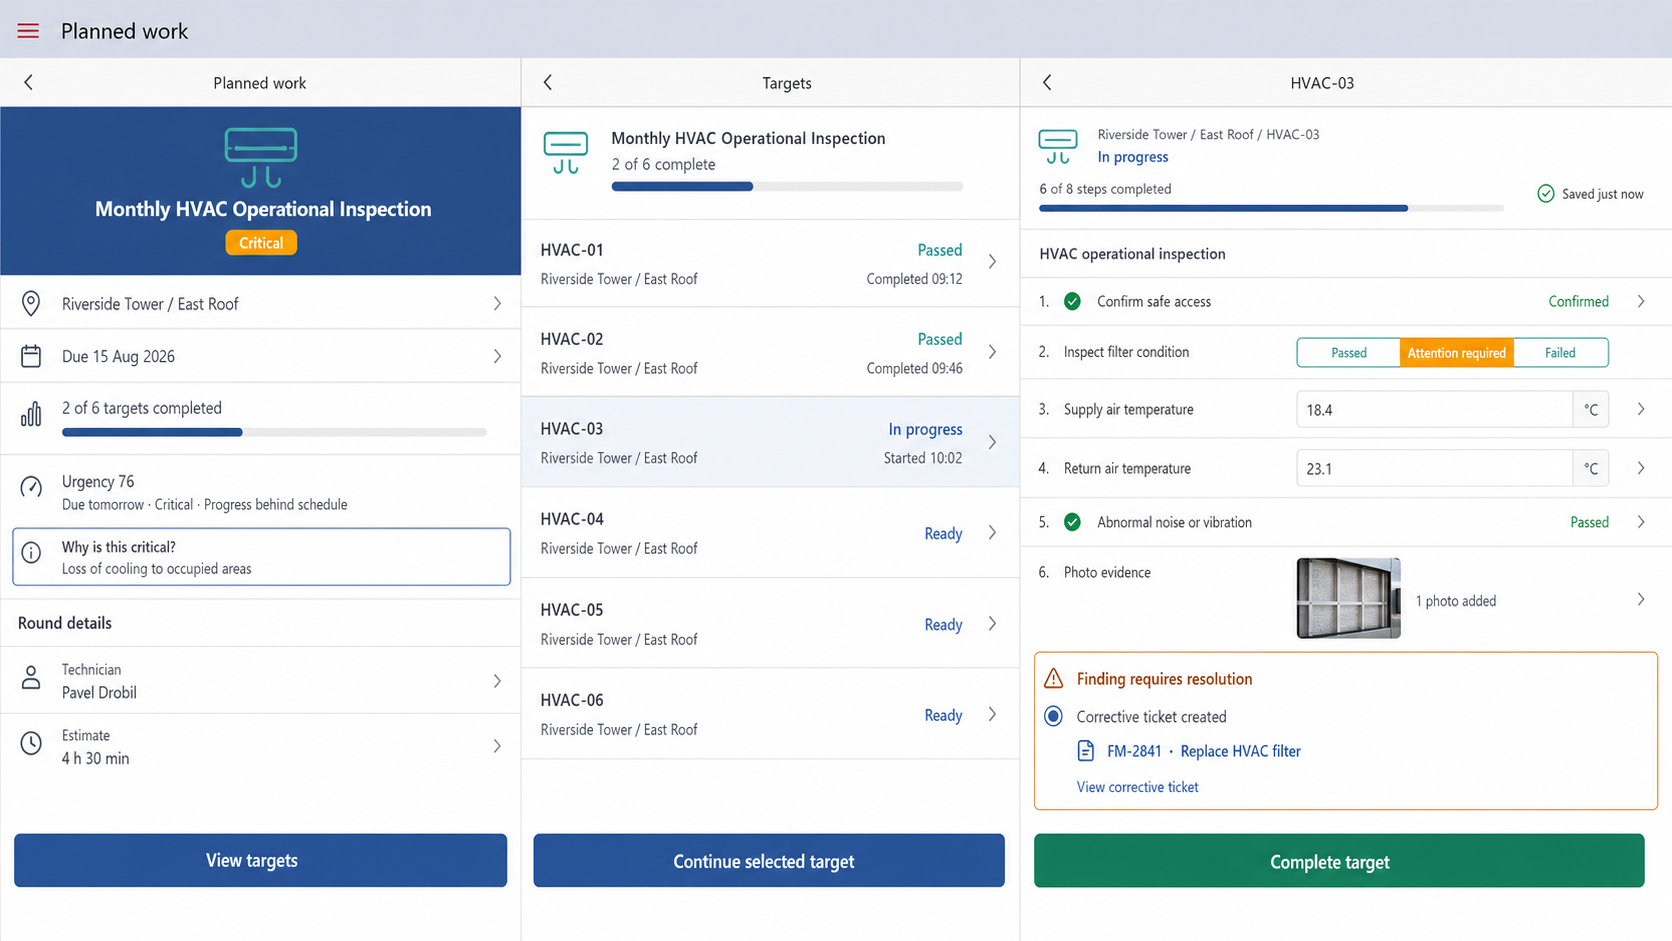Expand the Due 15 Aug 2026 row chevron

[x=497, y=356]
